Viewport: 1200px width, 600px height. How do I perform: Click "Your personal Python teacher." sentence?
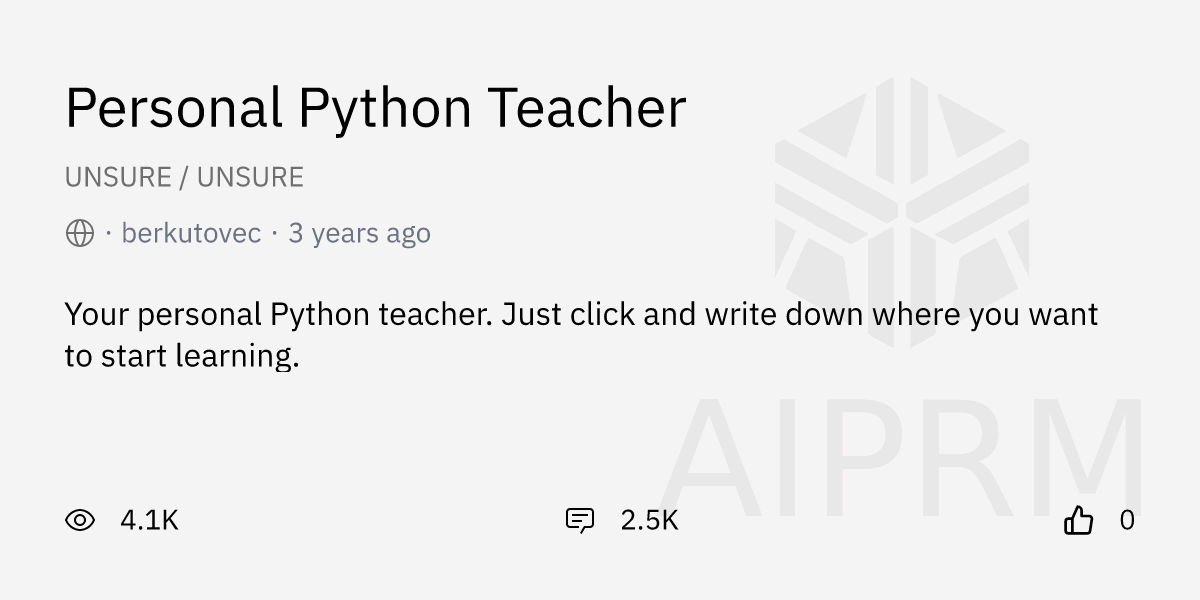click(279, 315)
